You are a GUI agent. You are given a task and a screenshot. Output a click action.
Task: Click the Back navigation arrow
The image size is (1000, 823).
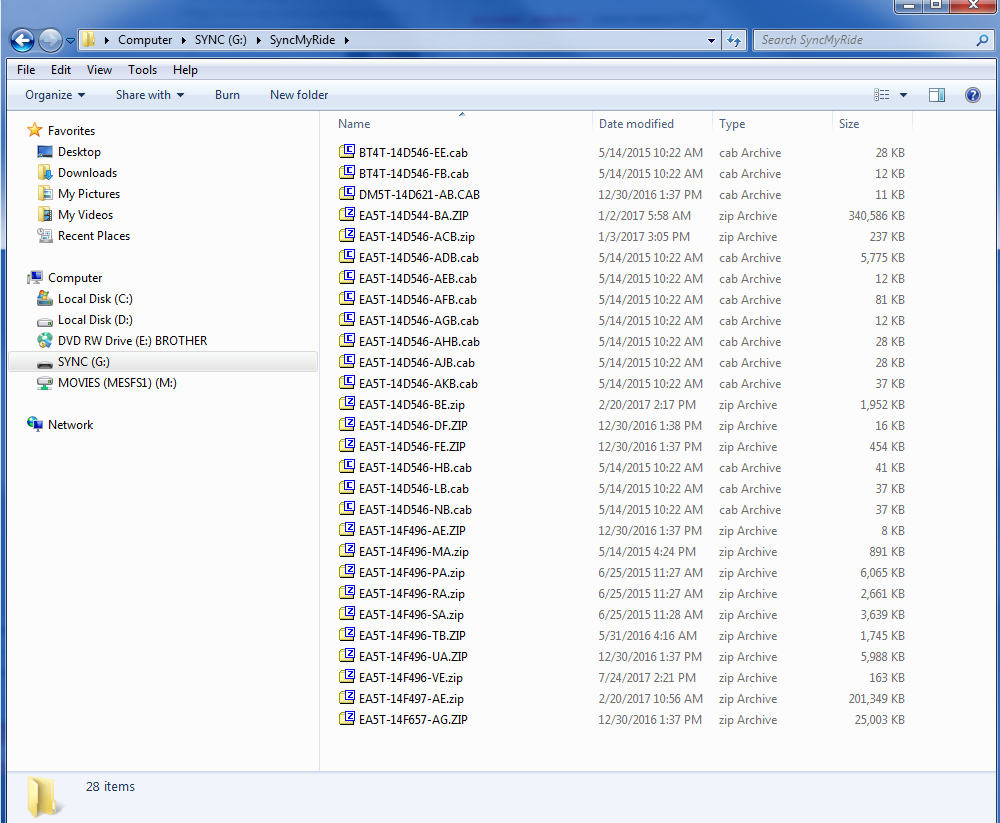[x=20, y=40]
